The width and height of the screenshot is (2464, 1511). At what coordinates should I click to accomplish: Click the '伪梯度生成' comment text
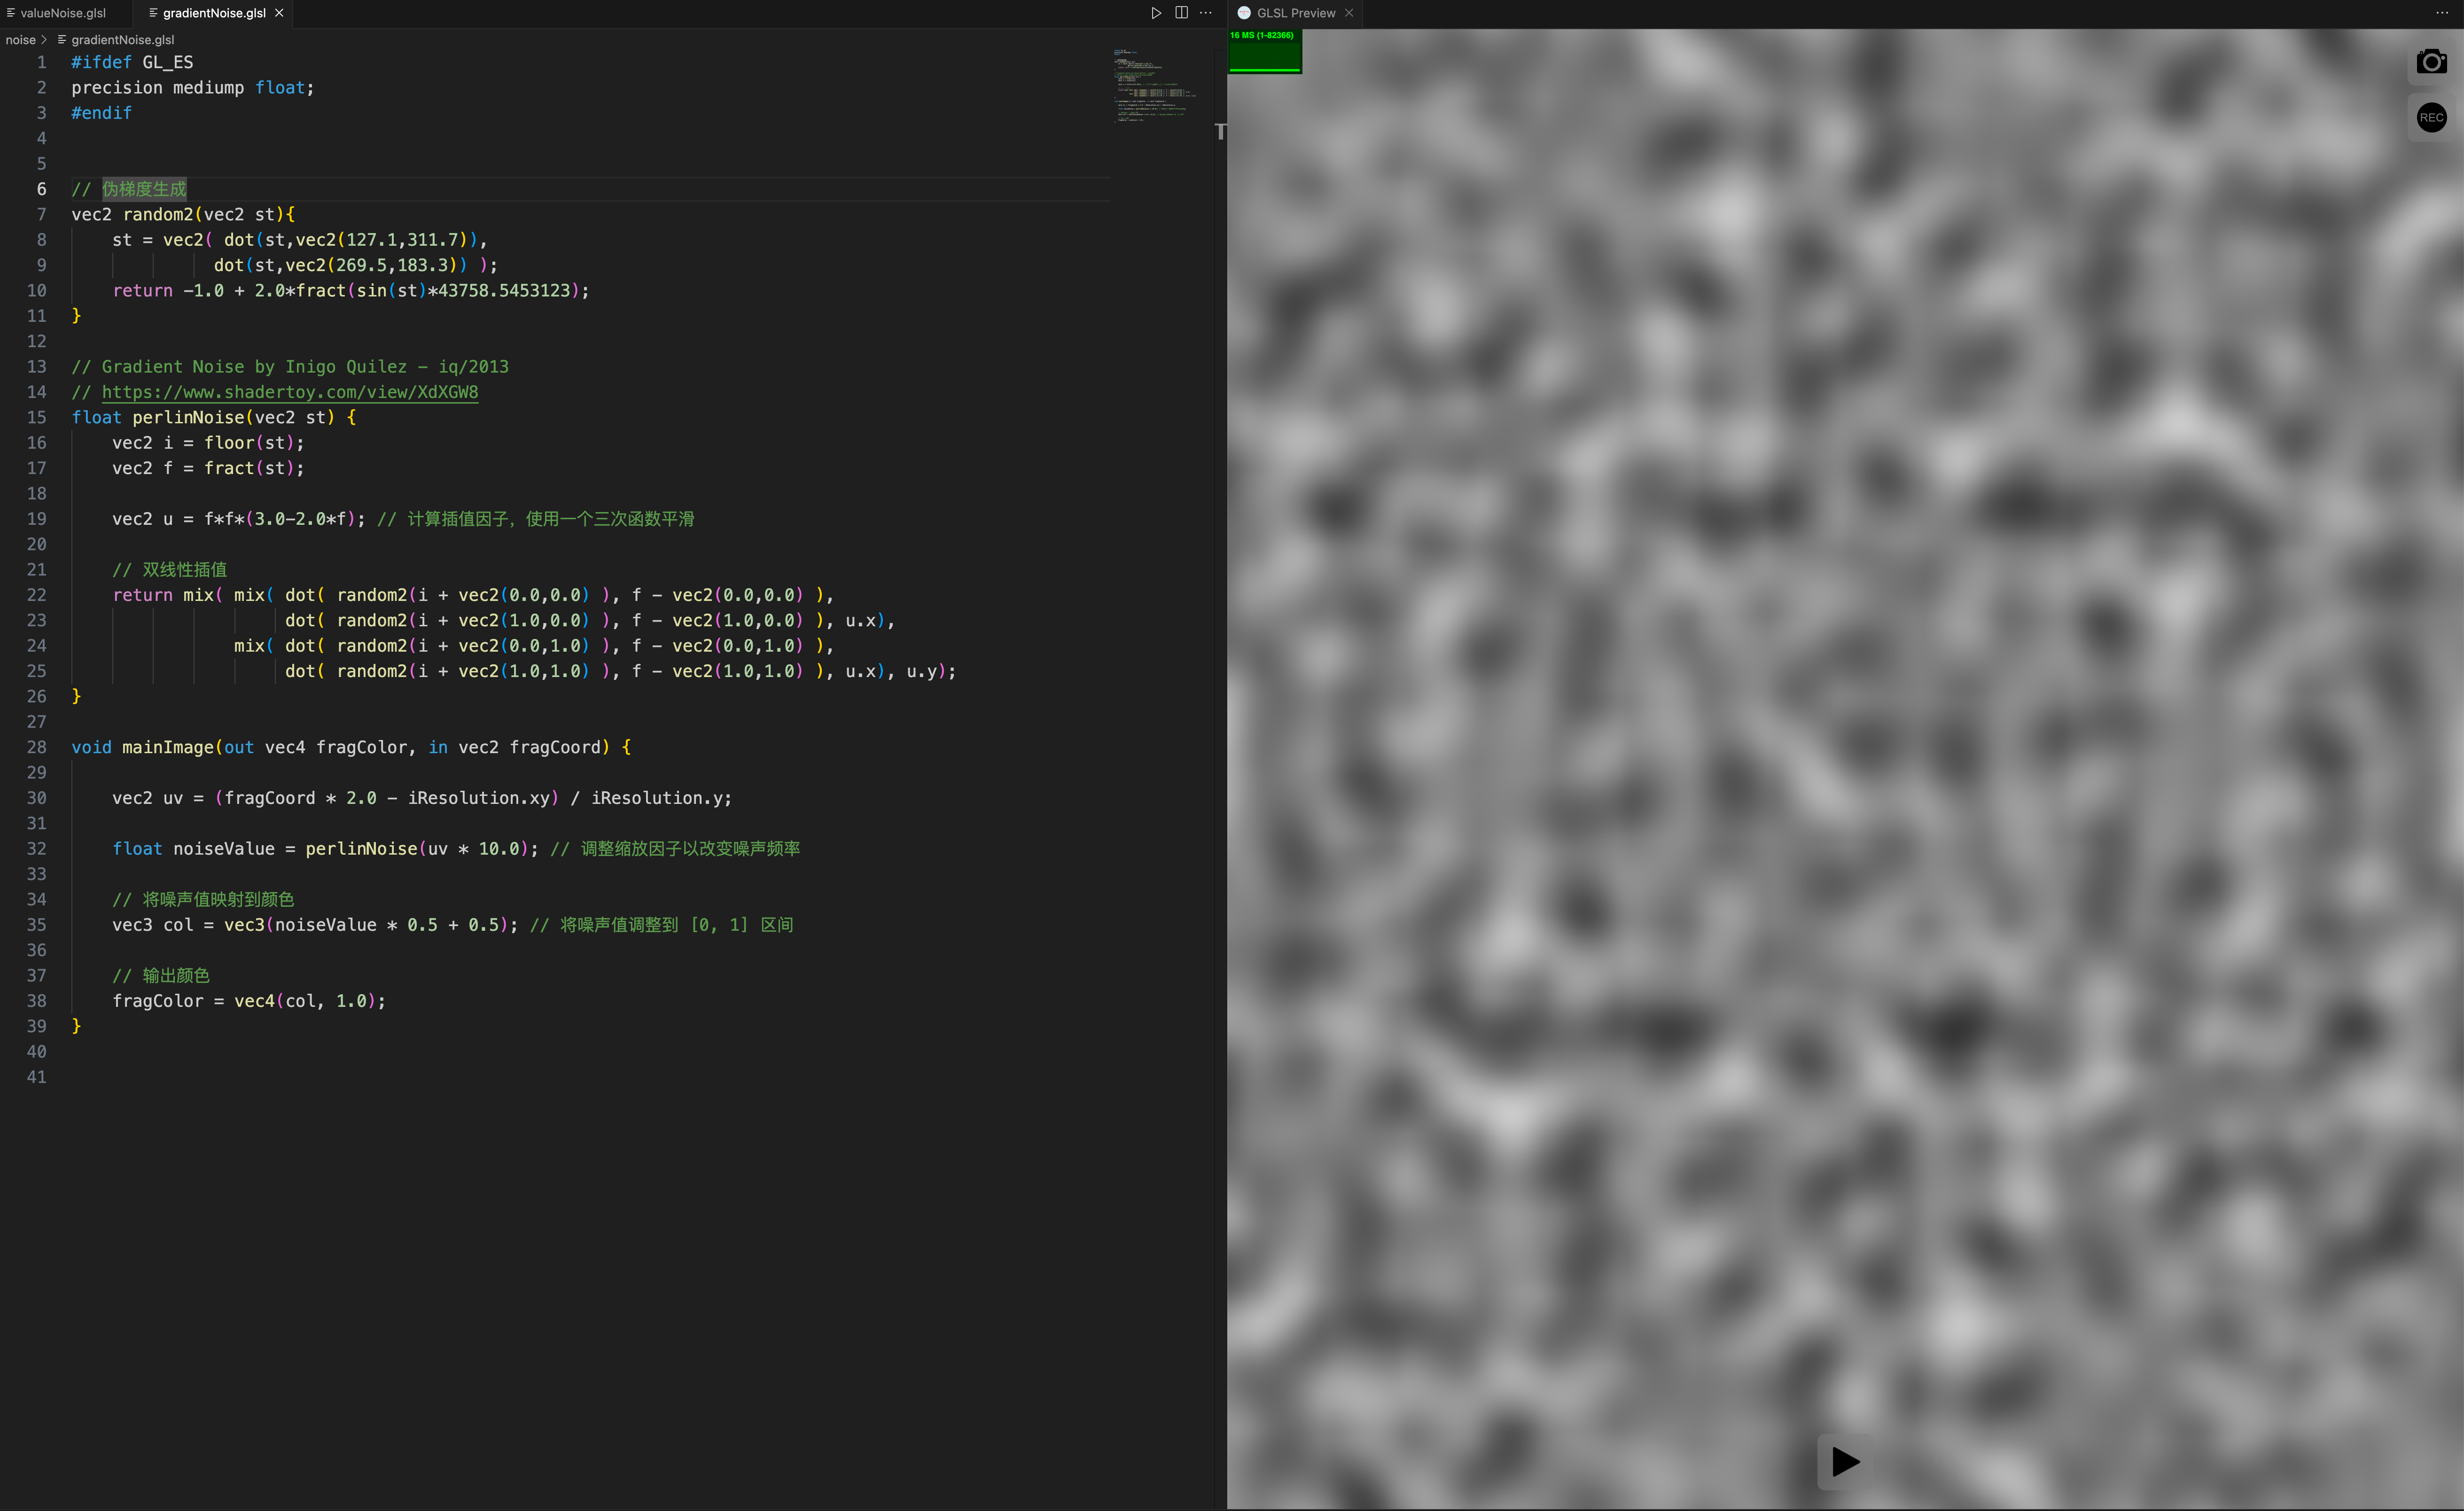click(x=144, y=189)
